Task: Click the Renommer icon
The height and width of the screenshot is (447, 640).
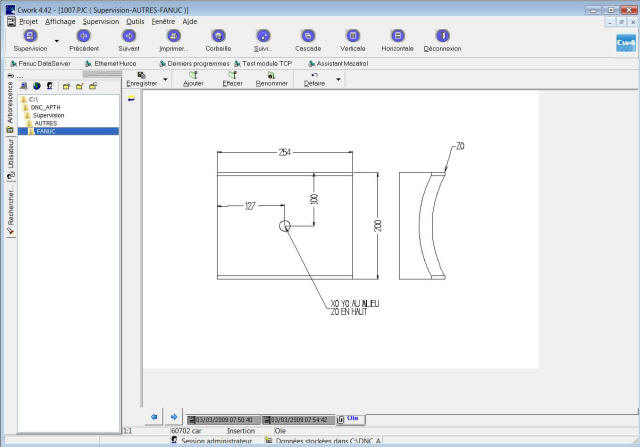Action: click(271, 76)
